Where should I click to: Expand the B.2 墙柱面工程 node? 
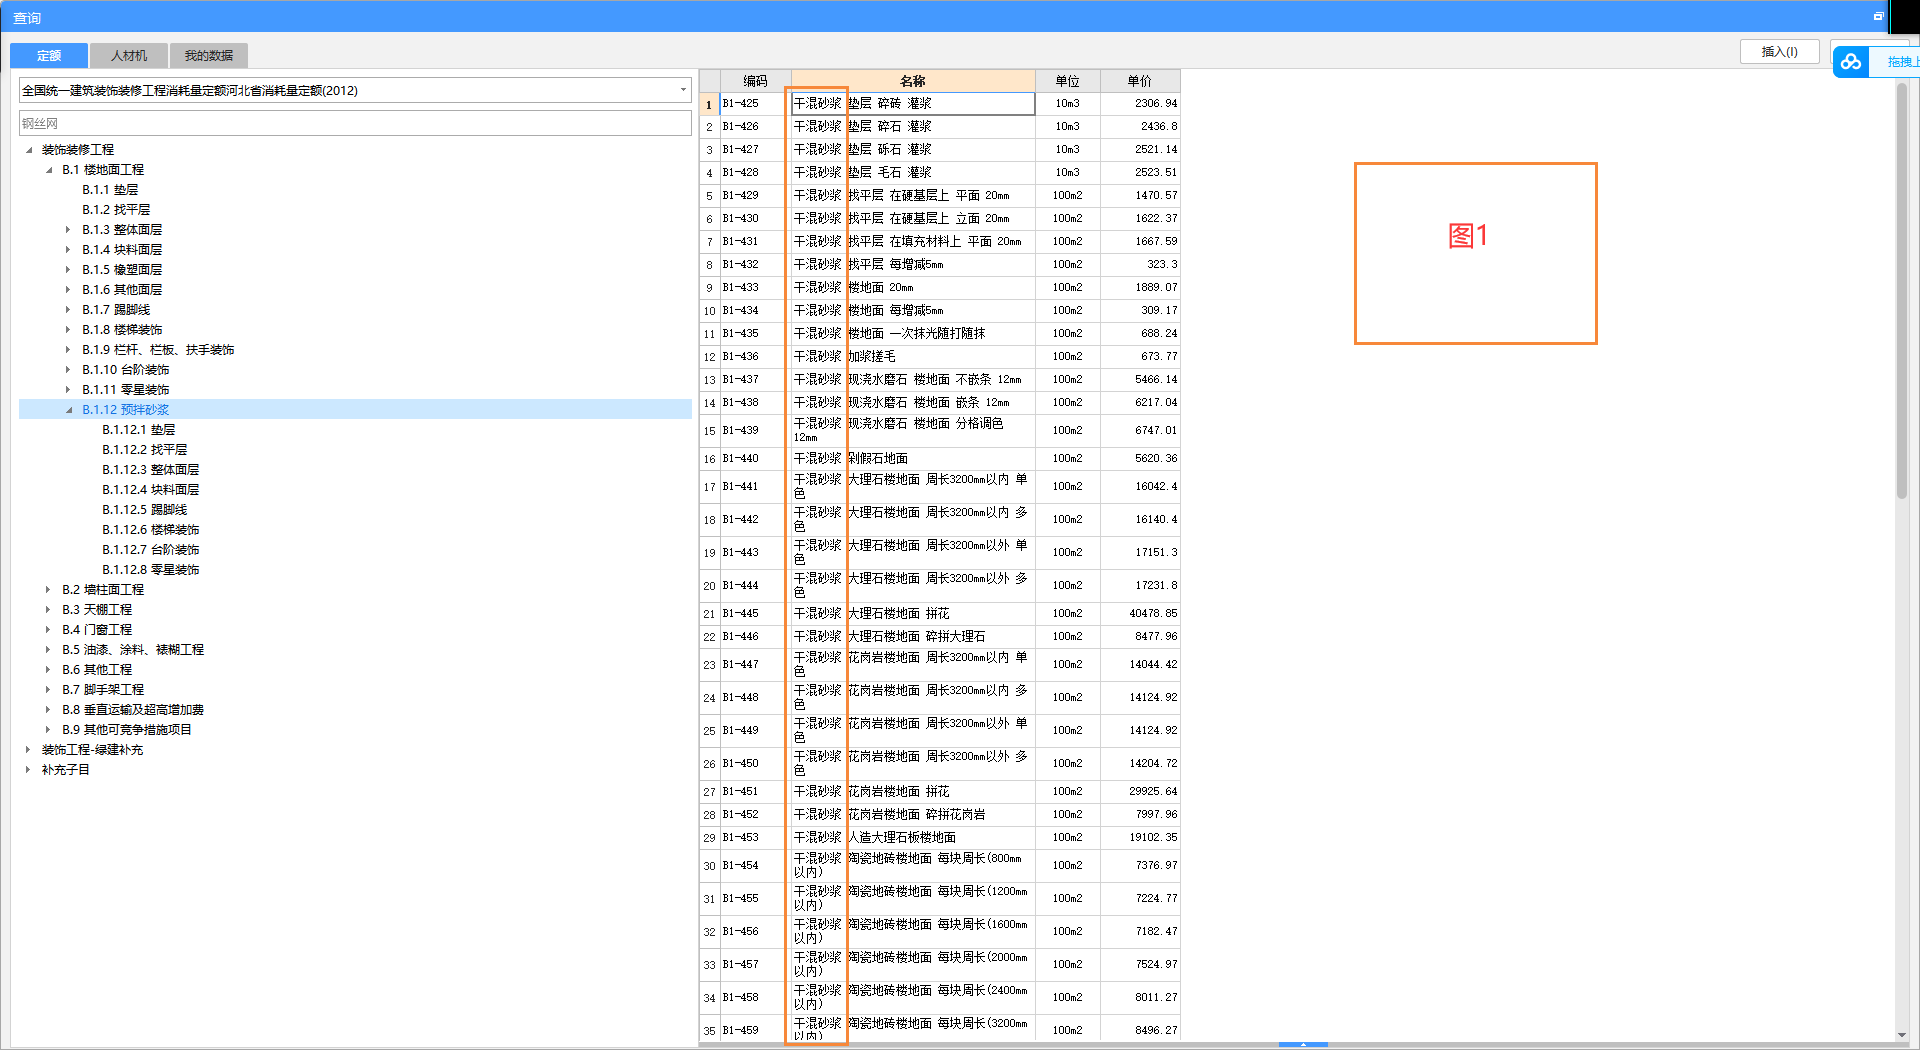click(49, 590)
